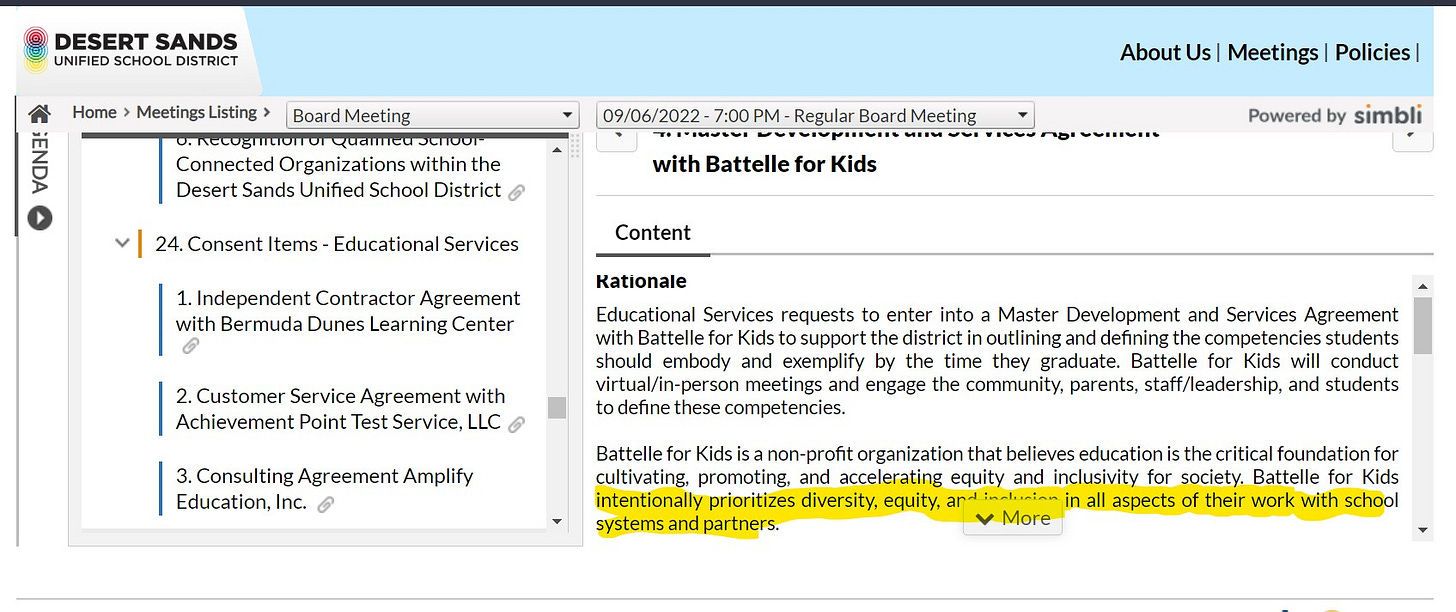Screen dimensions: 1456x612
Task: Click the content pane scroll down arrow
Action: point(1423,530)
